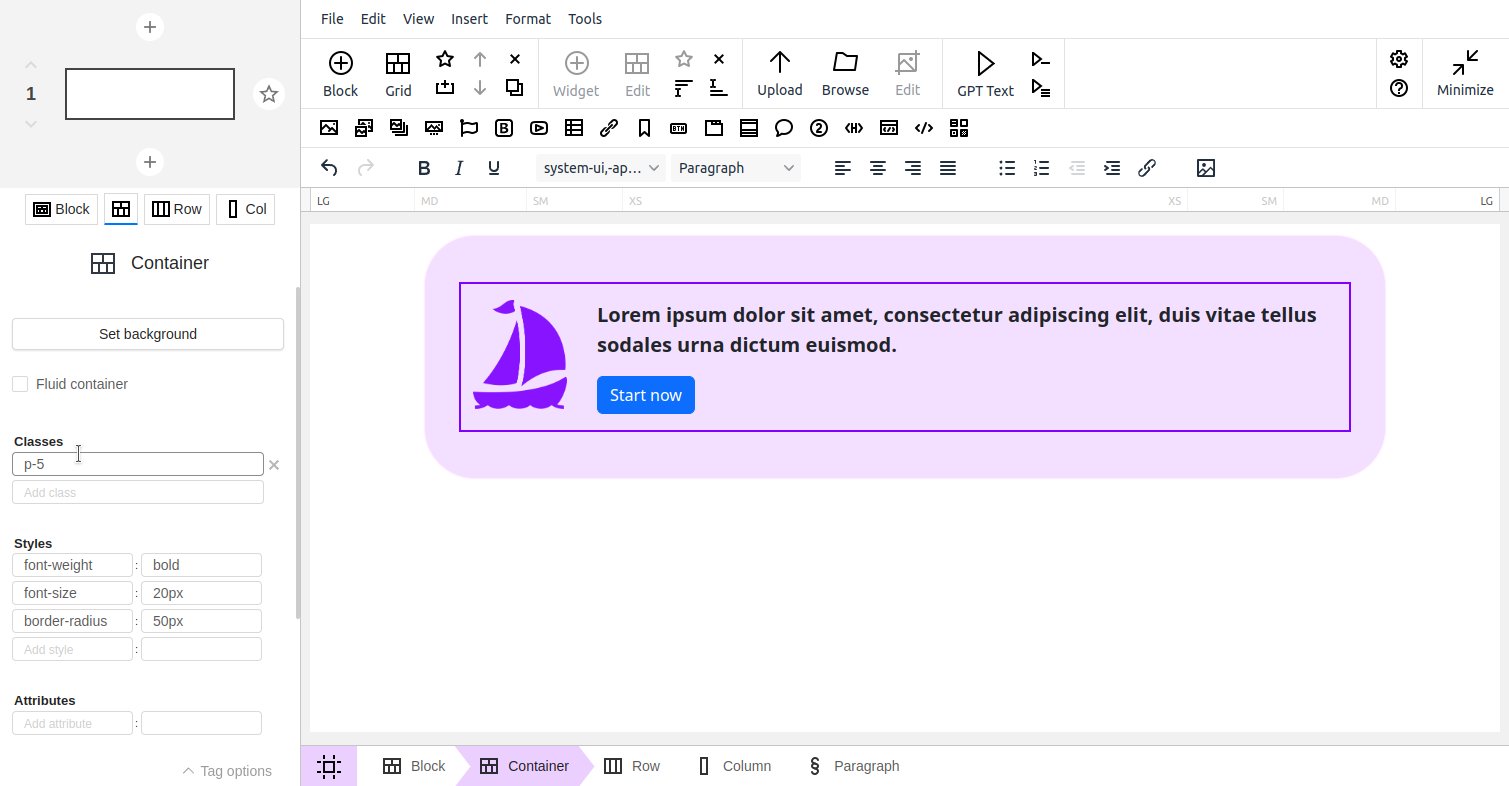Click the duplicate block icon
Viewport: 1509px width, 786px height.
click(x=514, y=87)
